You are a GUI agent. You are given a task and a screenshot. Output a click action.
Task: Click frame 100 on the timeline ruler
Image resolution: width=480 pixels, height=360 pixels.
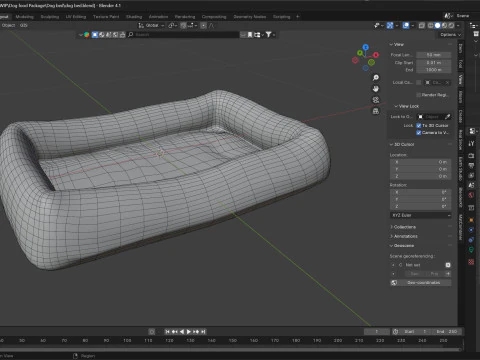point(127,340)
